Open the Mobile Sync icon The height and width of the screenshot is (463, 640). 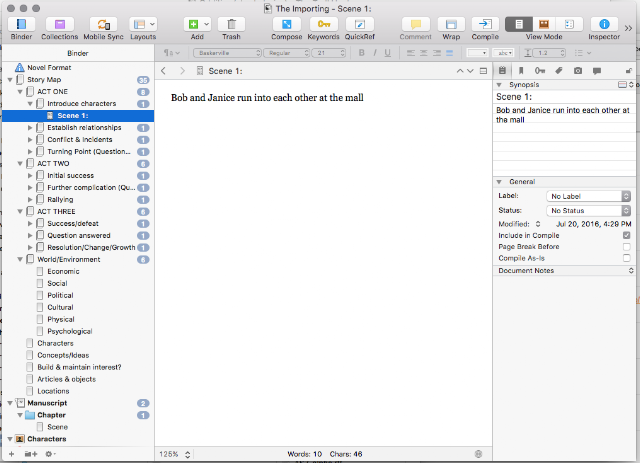coord(103,24)
